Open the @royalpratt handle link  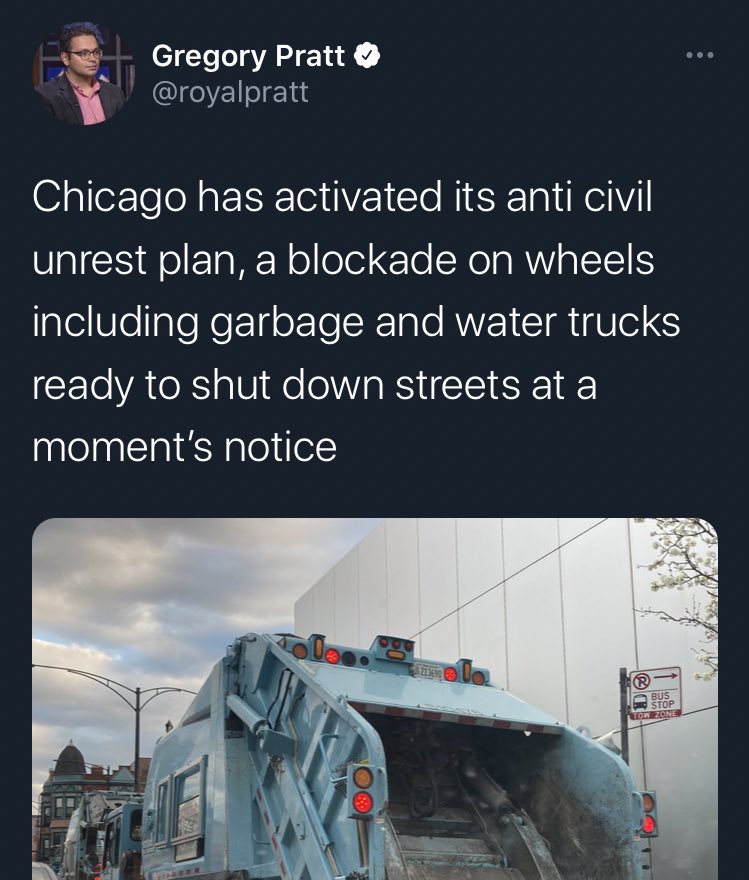coord(230,92)
